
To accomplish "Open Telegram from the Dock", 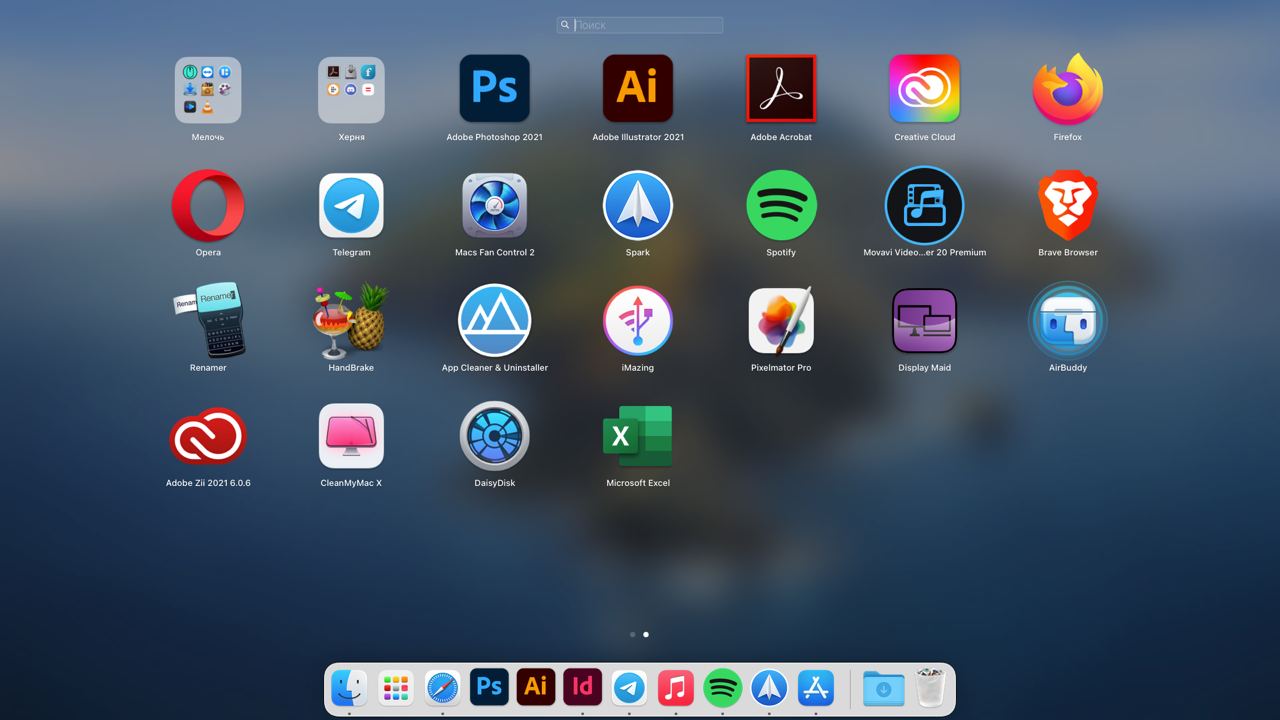I will click(x=629, y=688).
